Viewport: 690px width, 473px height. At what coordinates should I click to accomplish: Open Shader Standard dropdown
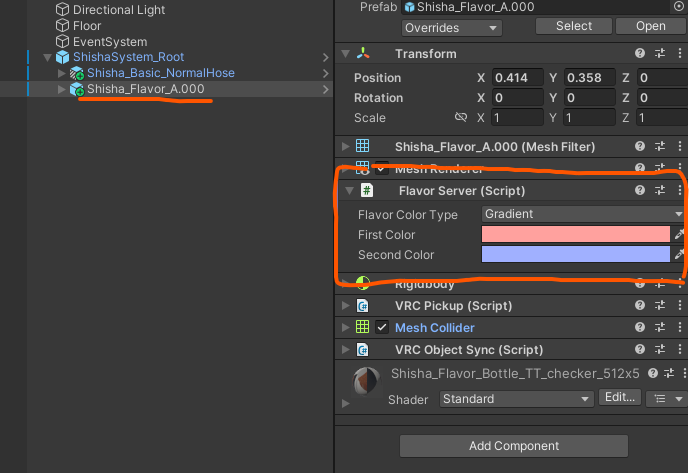point(517,399)
